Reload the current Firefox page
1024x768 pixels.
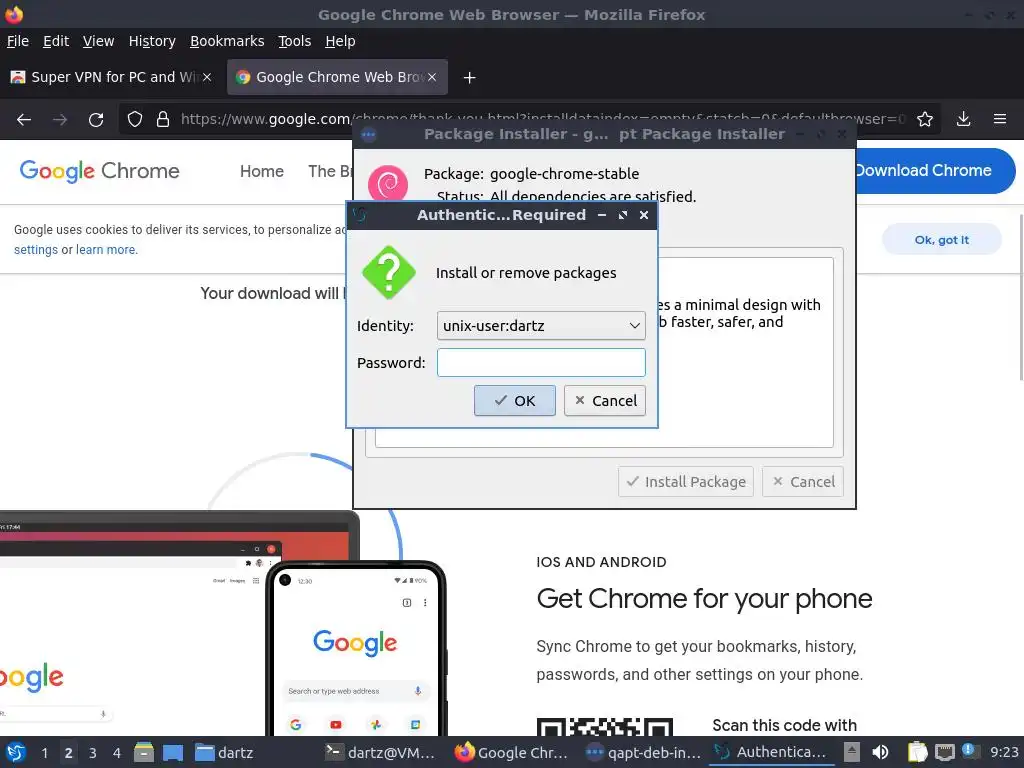pyautogui.click(x=96, y=120)
